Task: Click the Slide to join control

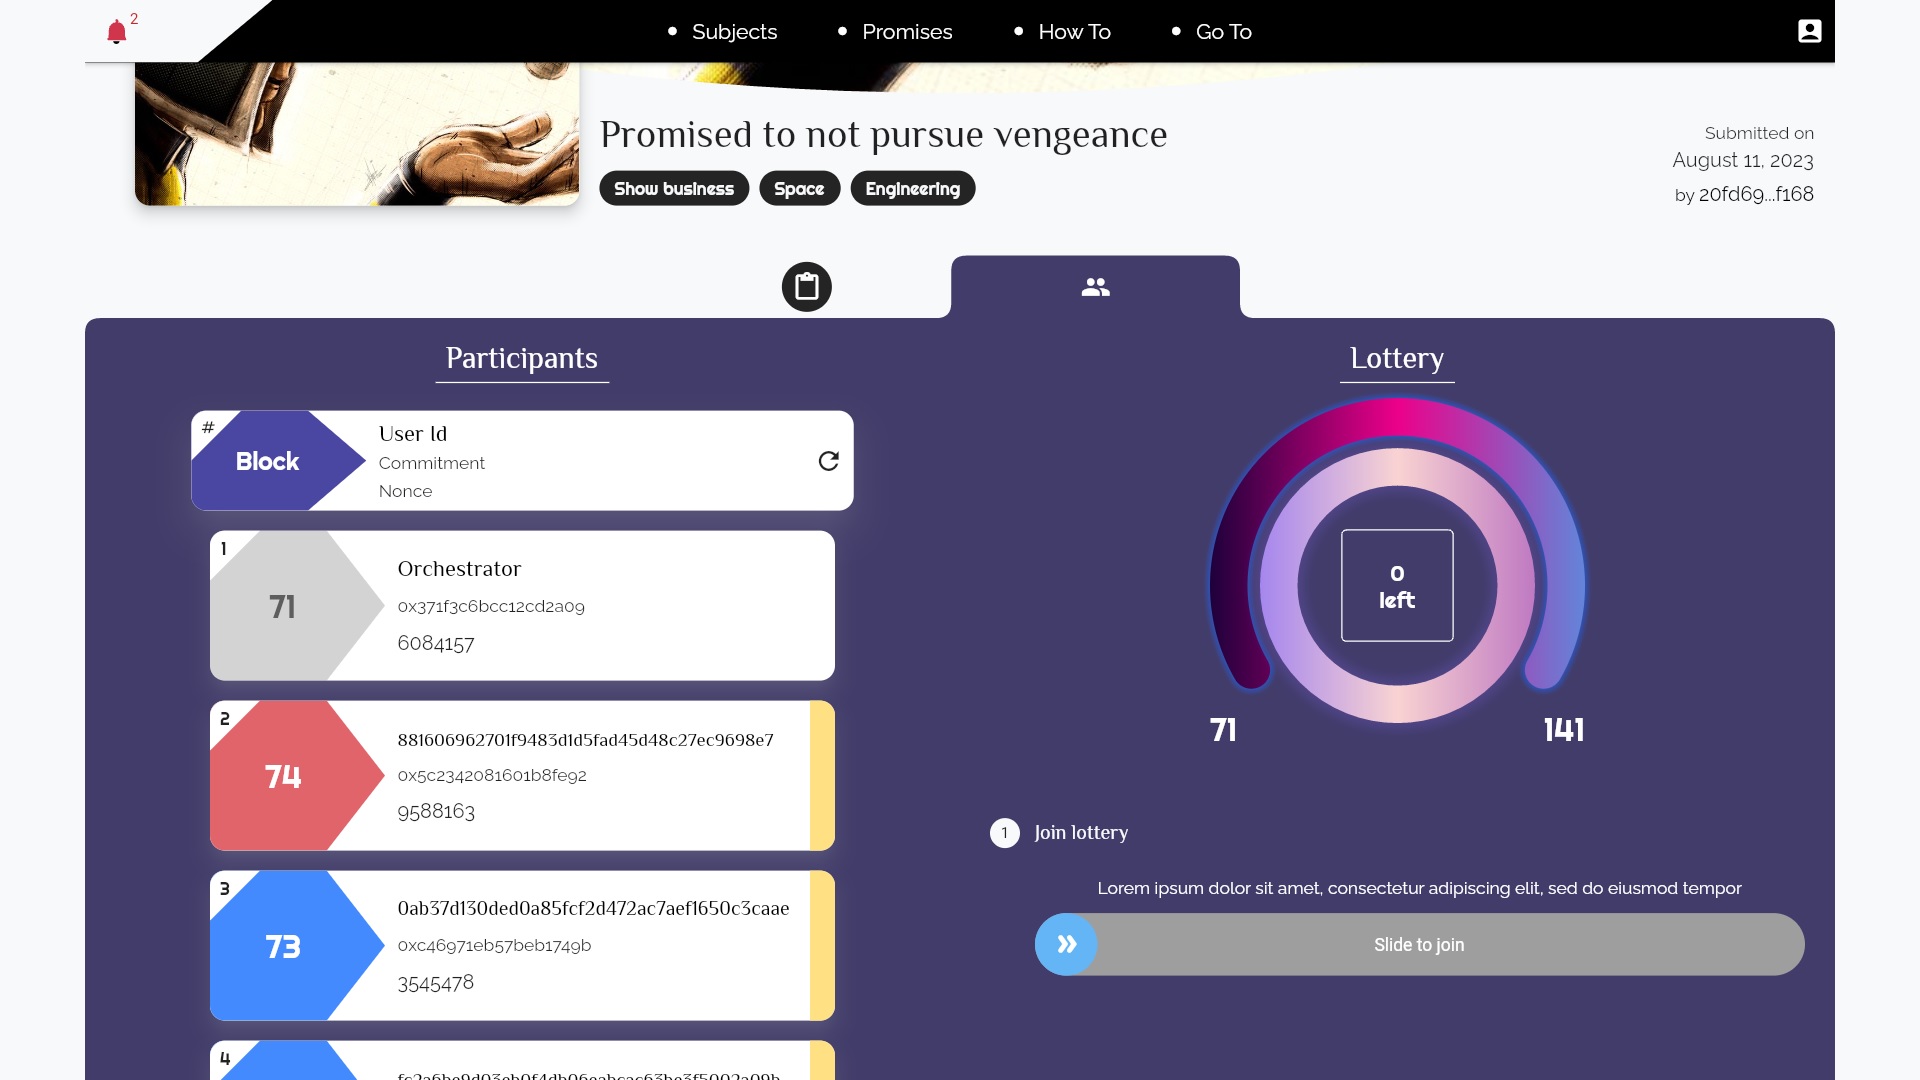Action: [x=1418, y=943]
